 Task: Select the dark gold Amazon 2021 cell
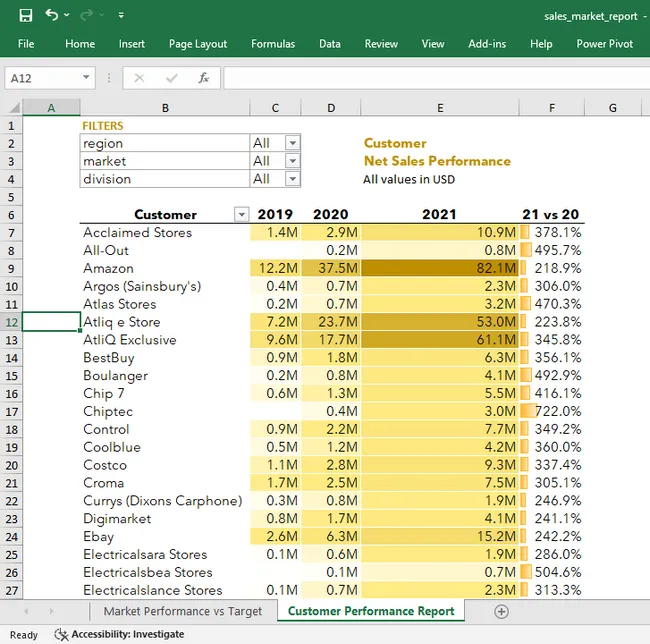click(x=440, y=268)
